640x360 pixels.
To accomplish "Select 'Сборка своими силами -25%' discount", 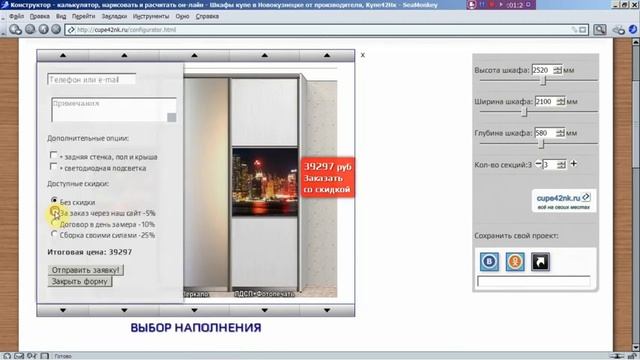I will pyautogui.click(x=54, y=234).
